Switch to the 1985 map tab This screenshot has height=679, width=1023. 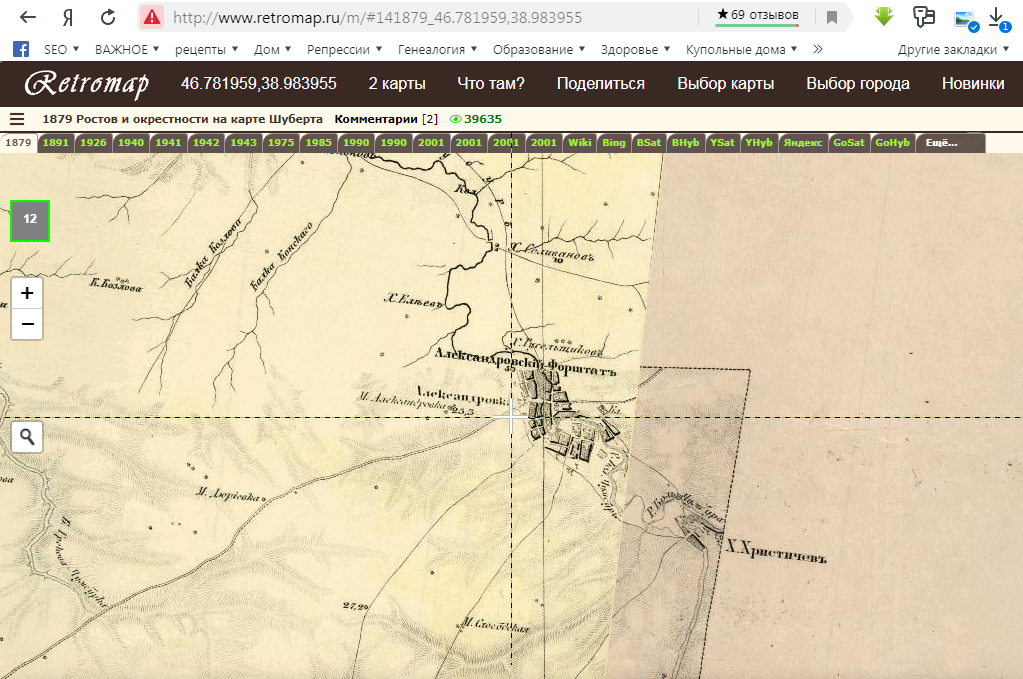tap(318, 143)
